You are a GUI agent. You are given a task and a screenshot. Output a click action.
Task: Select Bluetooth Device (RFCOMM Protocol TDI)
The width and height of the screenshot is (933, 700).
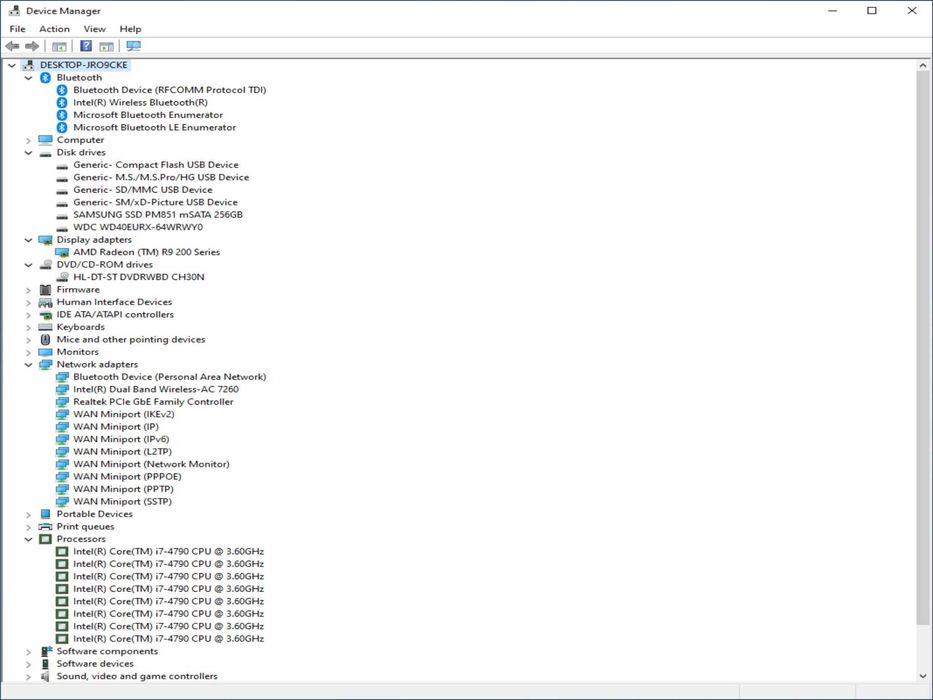tap(170, 90)
